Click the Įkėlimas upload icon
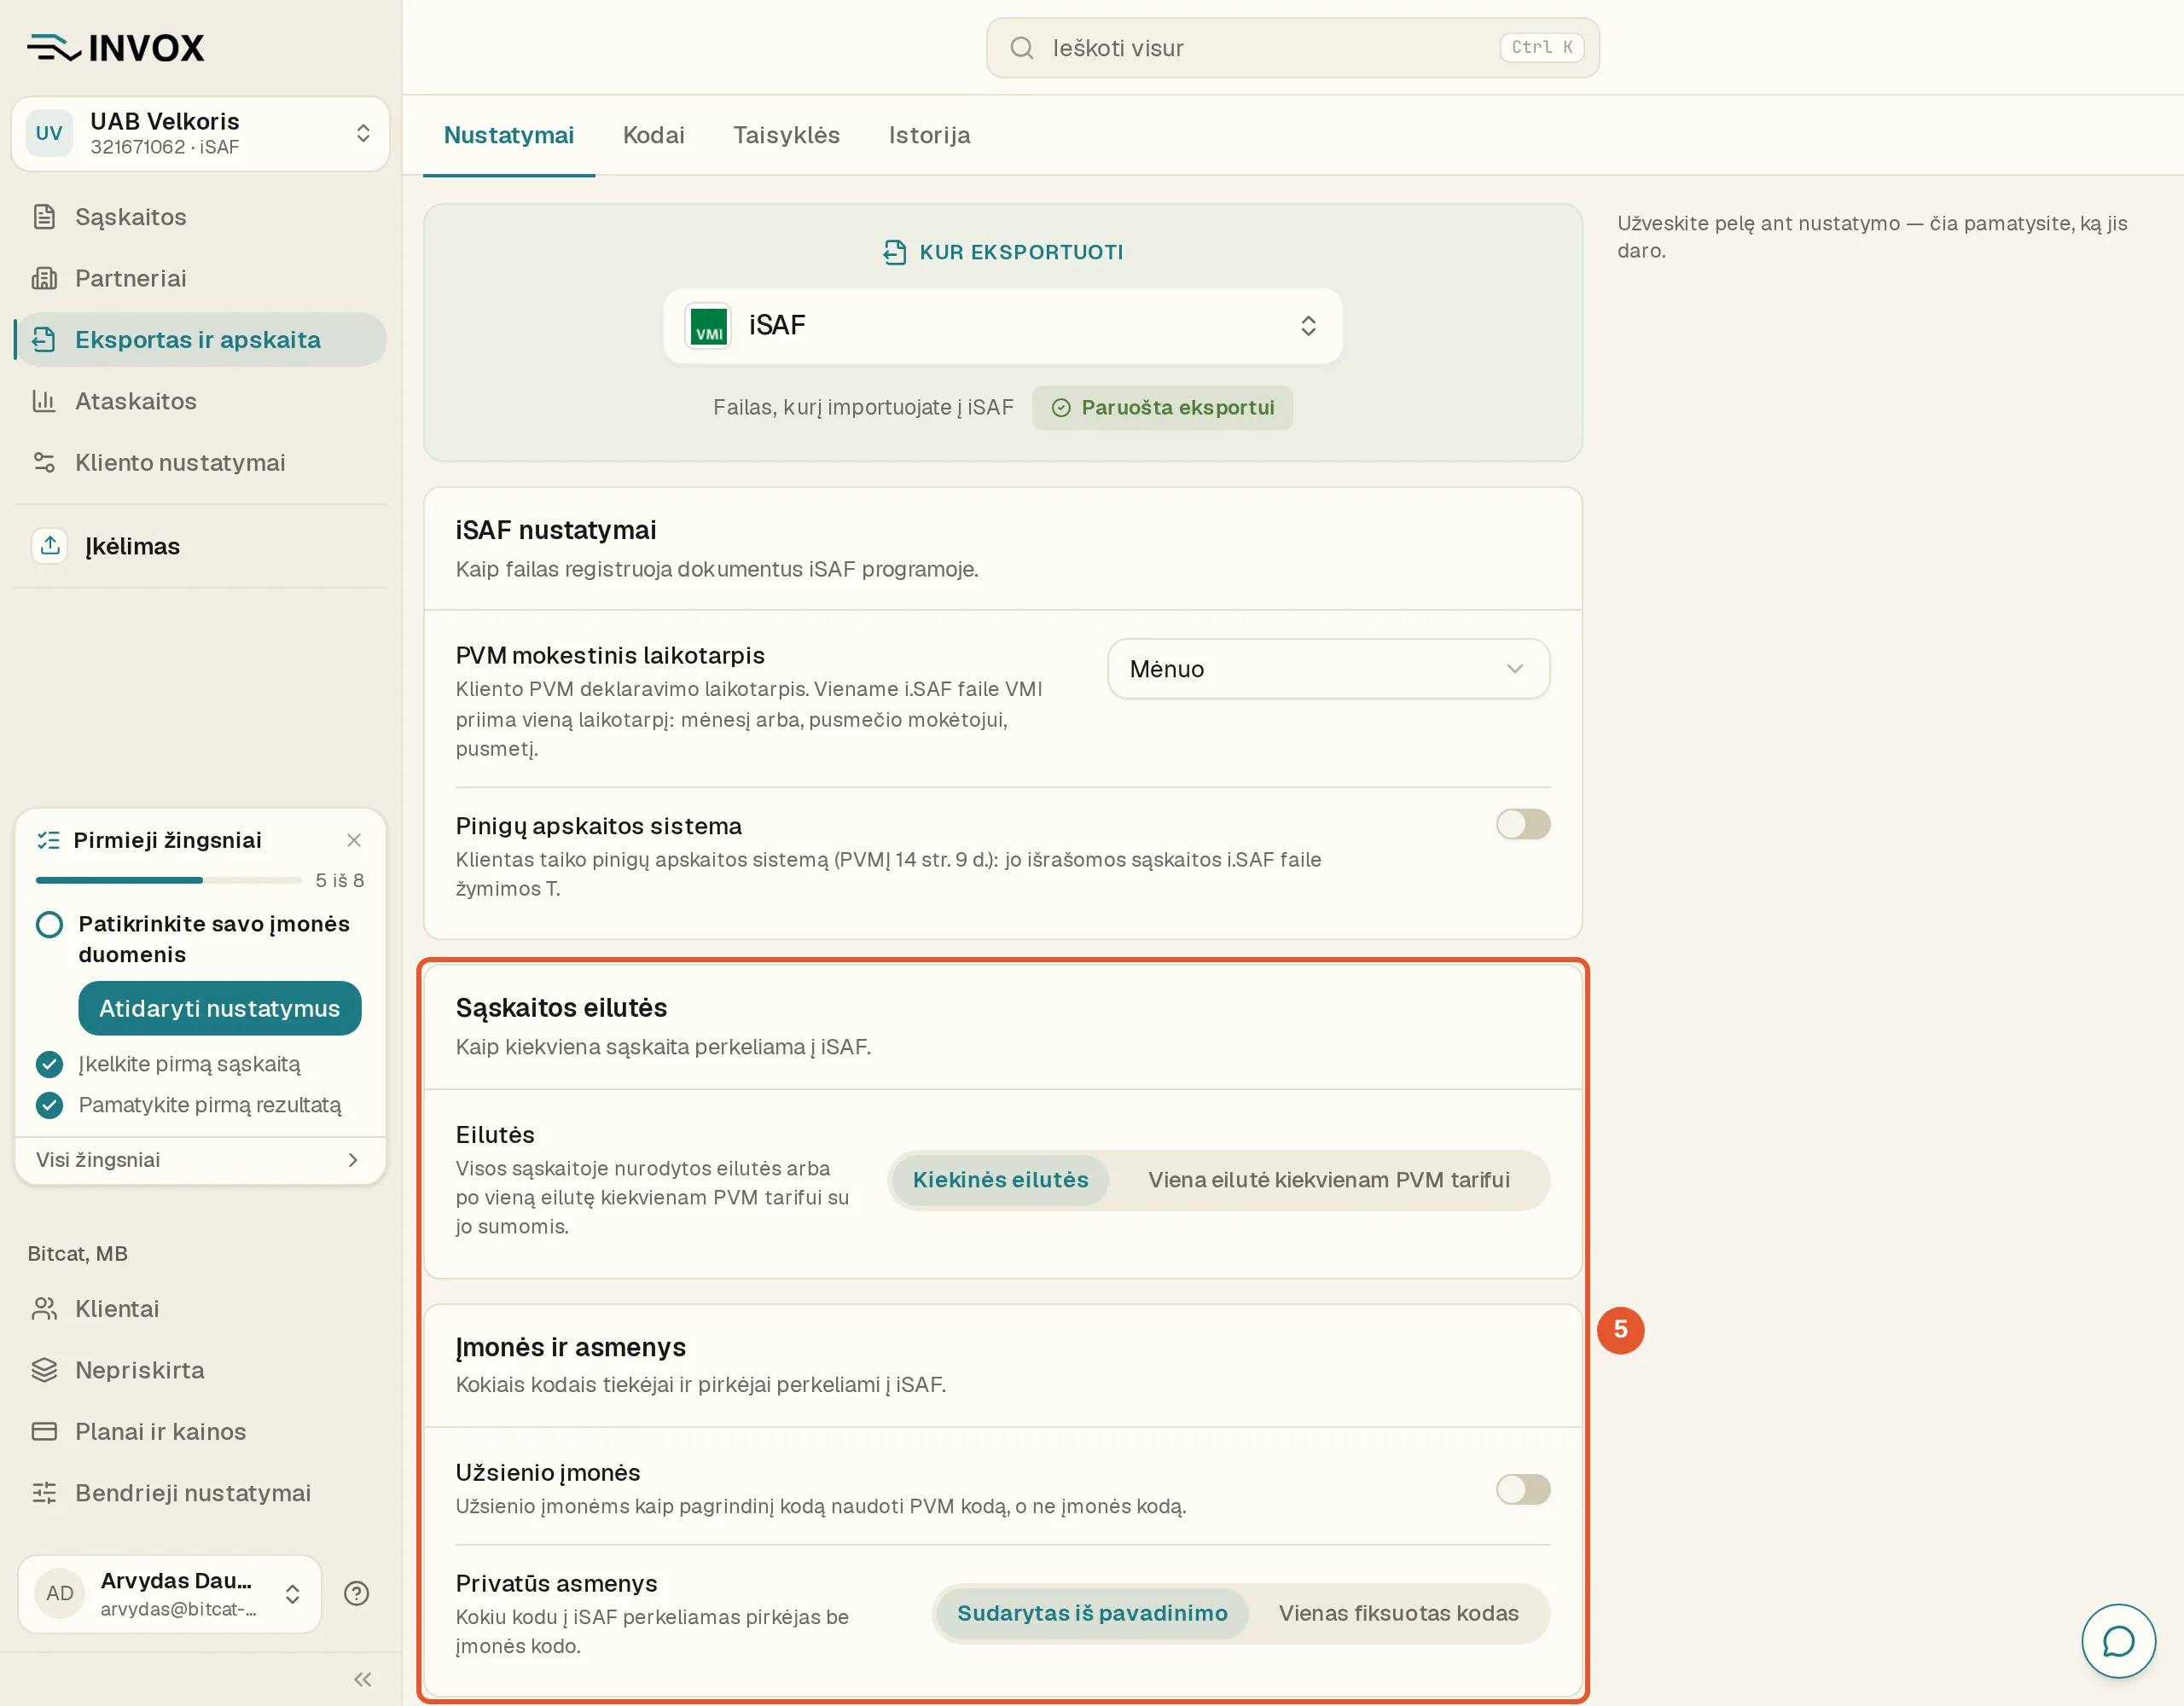The width and height of the screenshot is (2184, 1706). coord(50,546)
